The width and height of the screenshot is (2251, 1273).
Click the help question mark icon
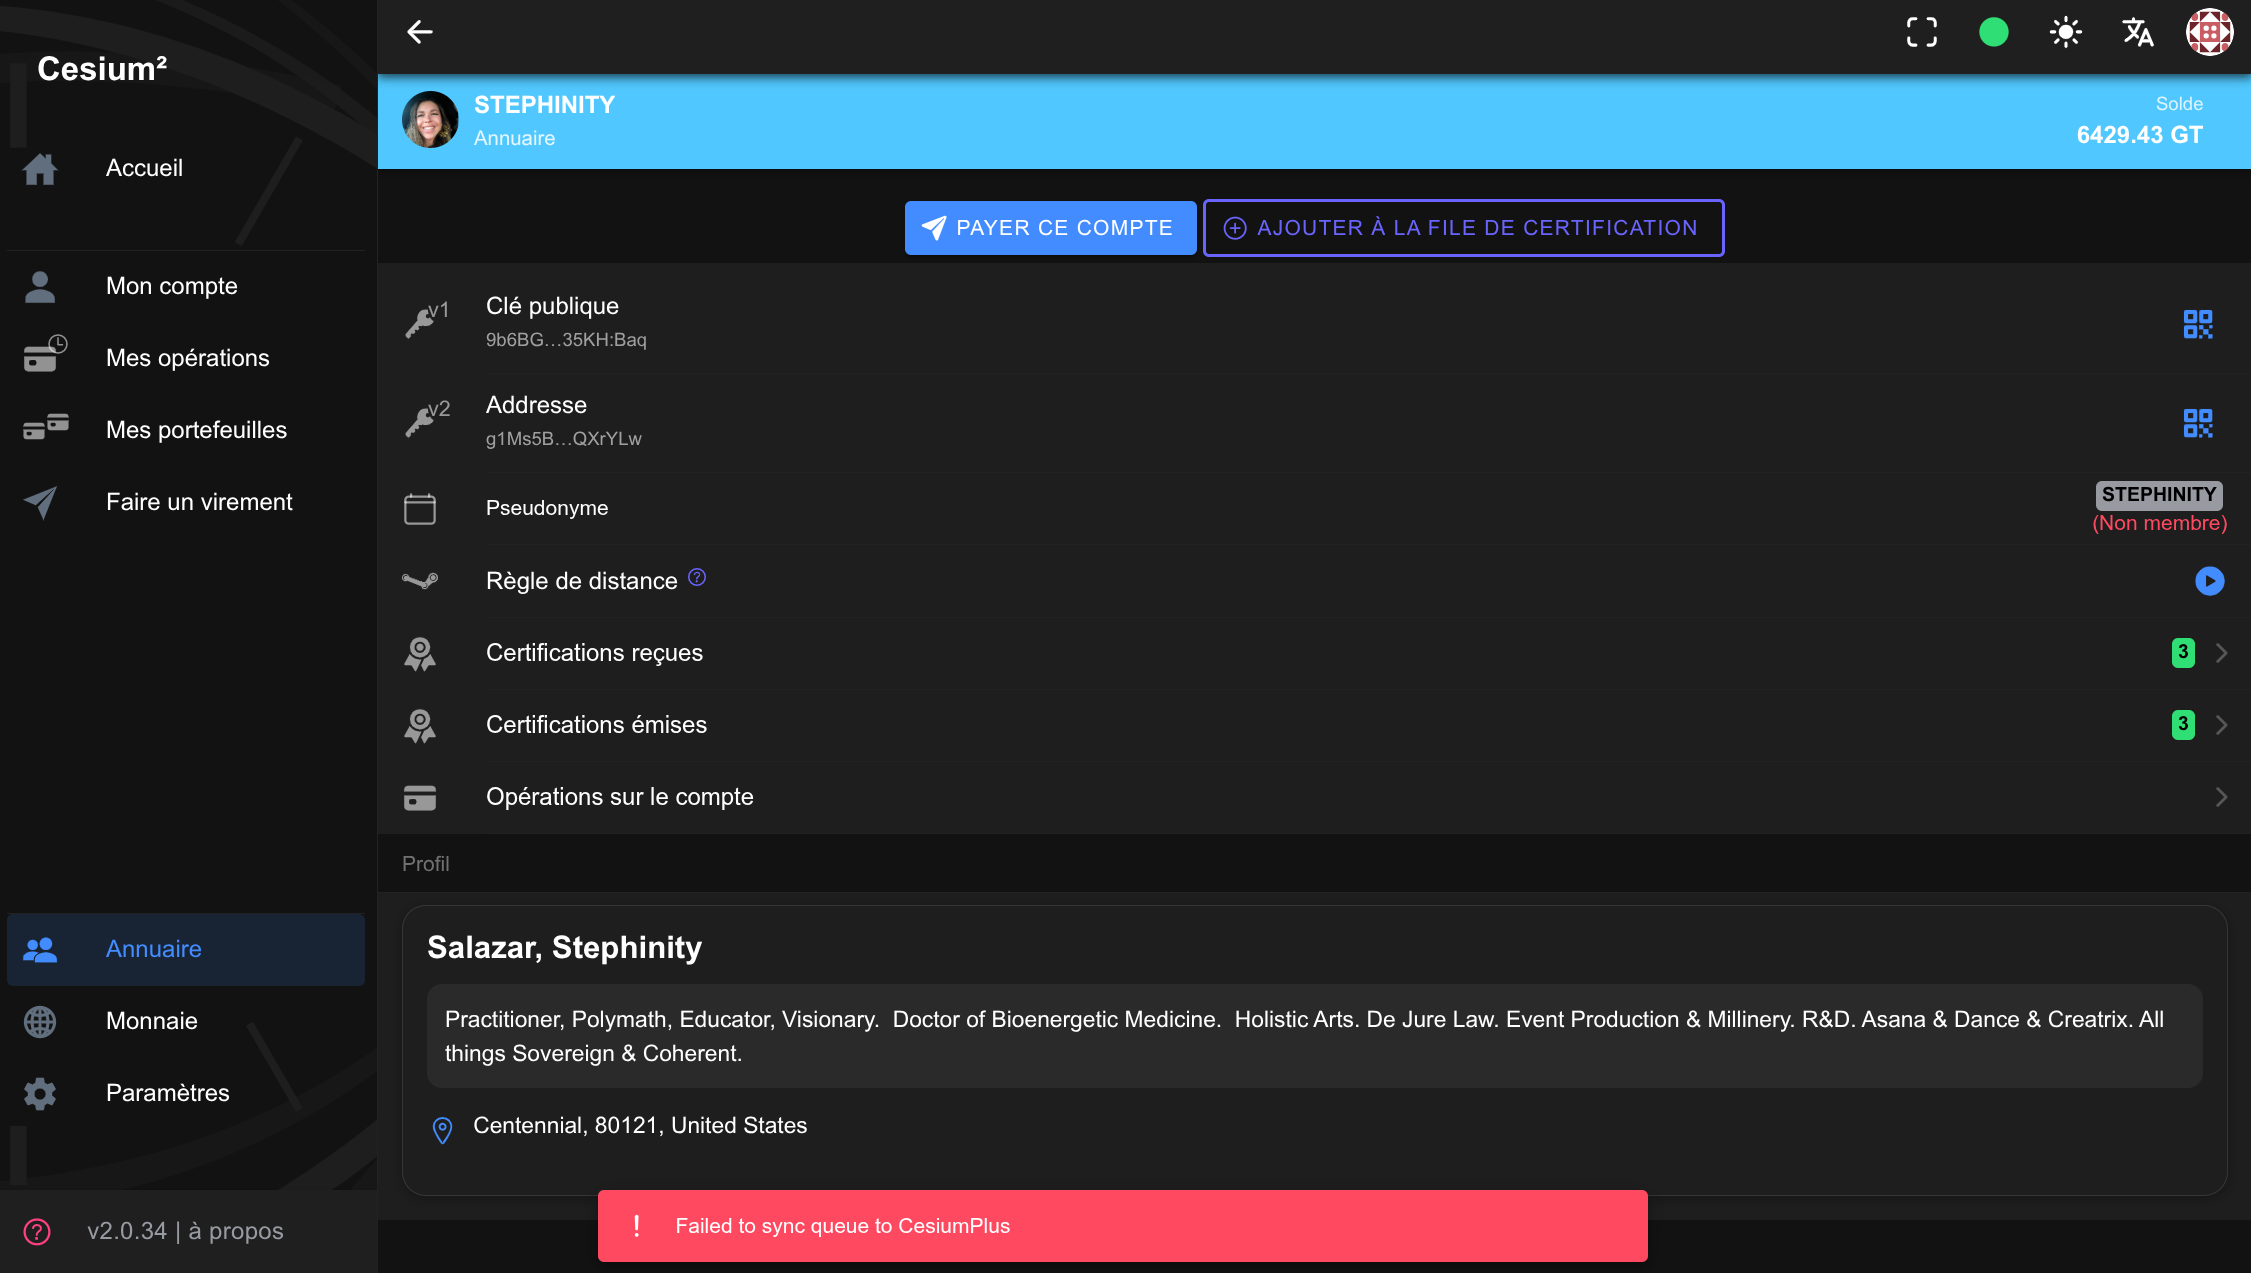37,1232
